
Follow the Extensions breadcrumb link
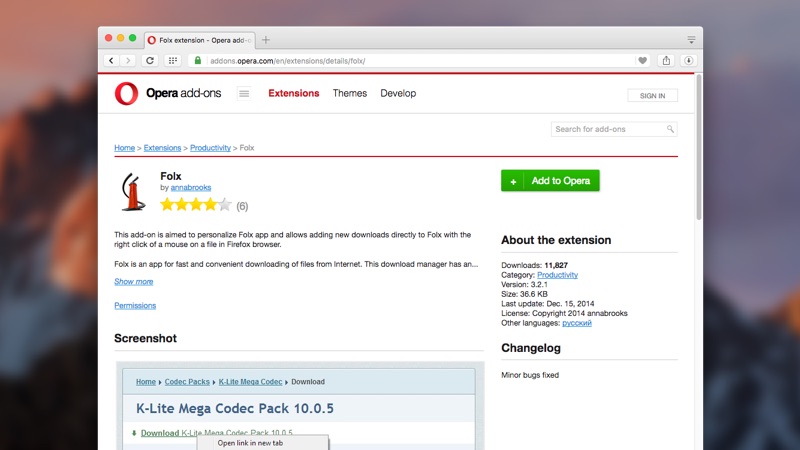click(x=162, y=147)
